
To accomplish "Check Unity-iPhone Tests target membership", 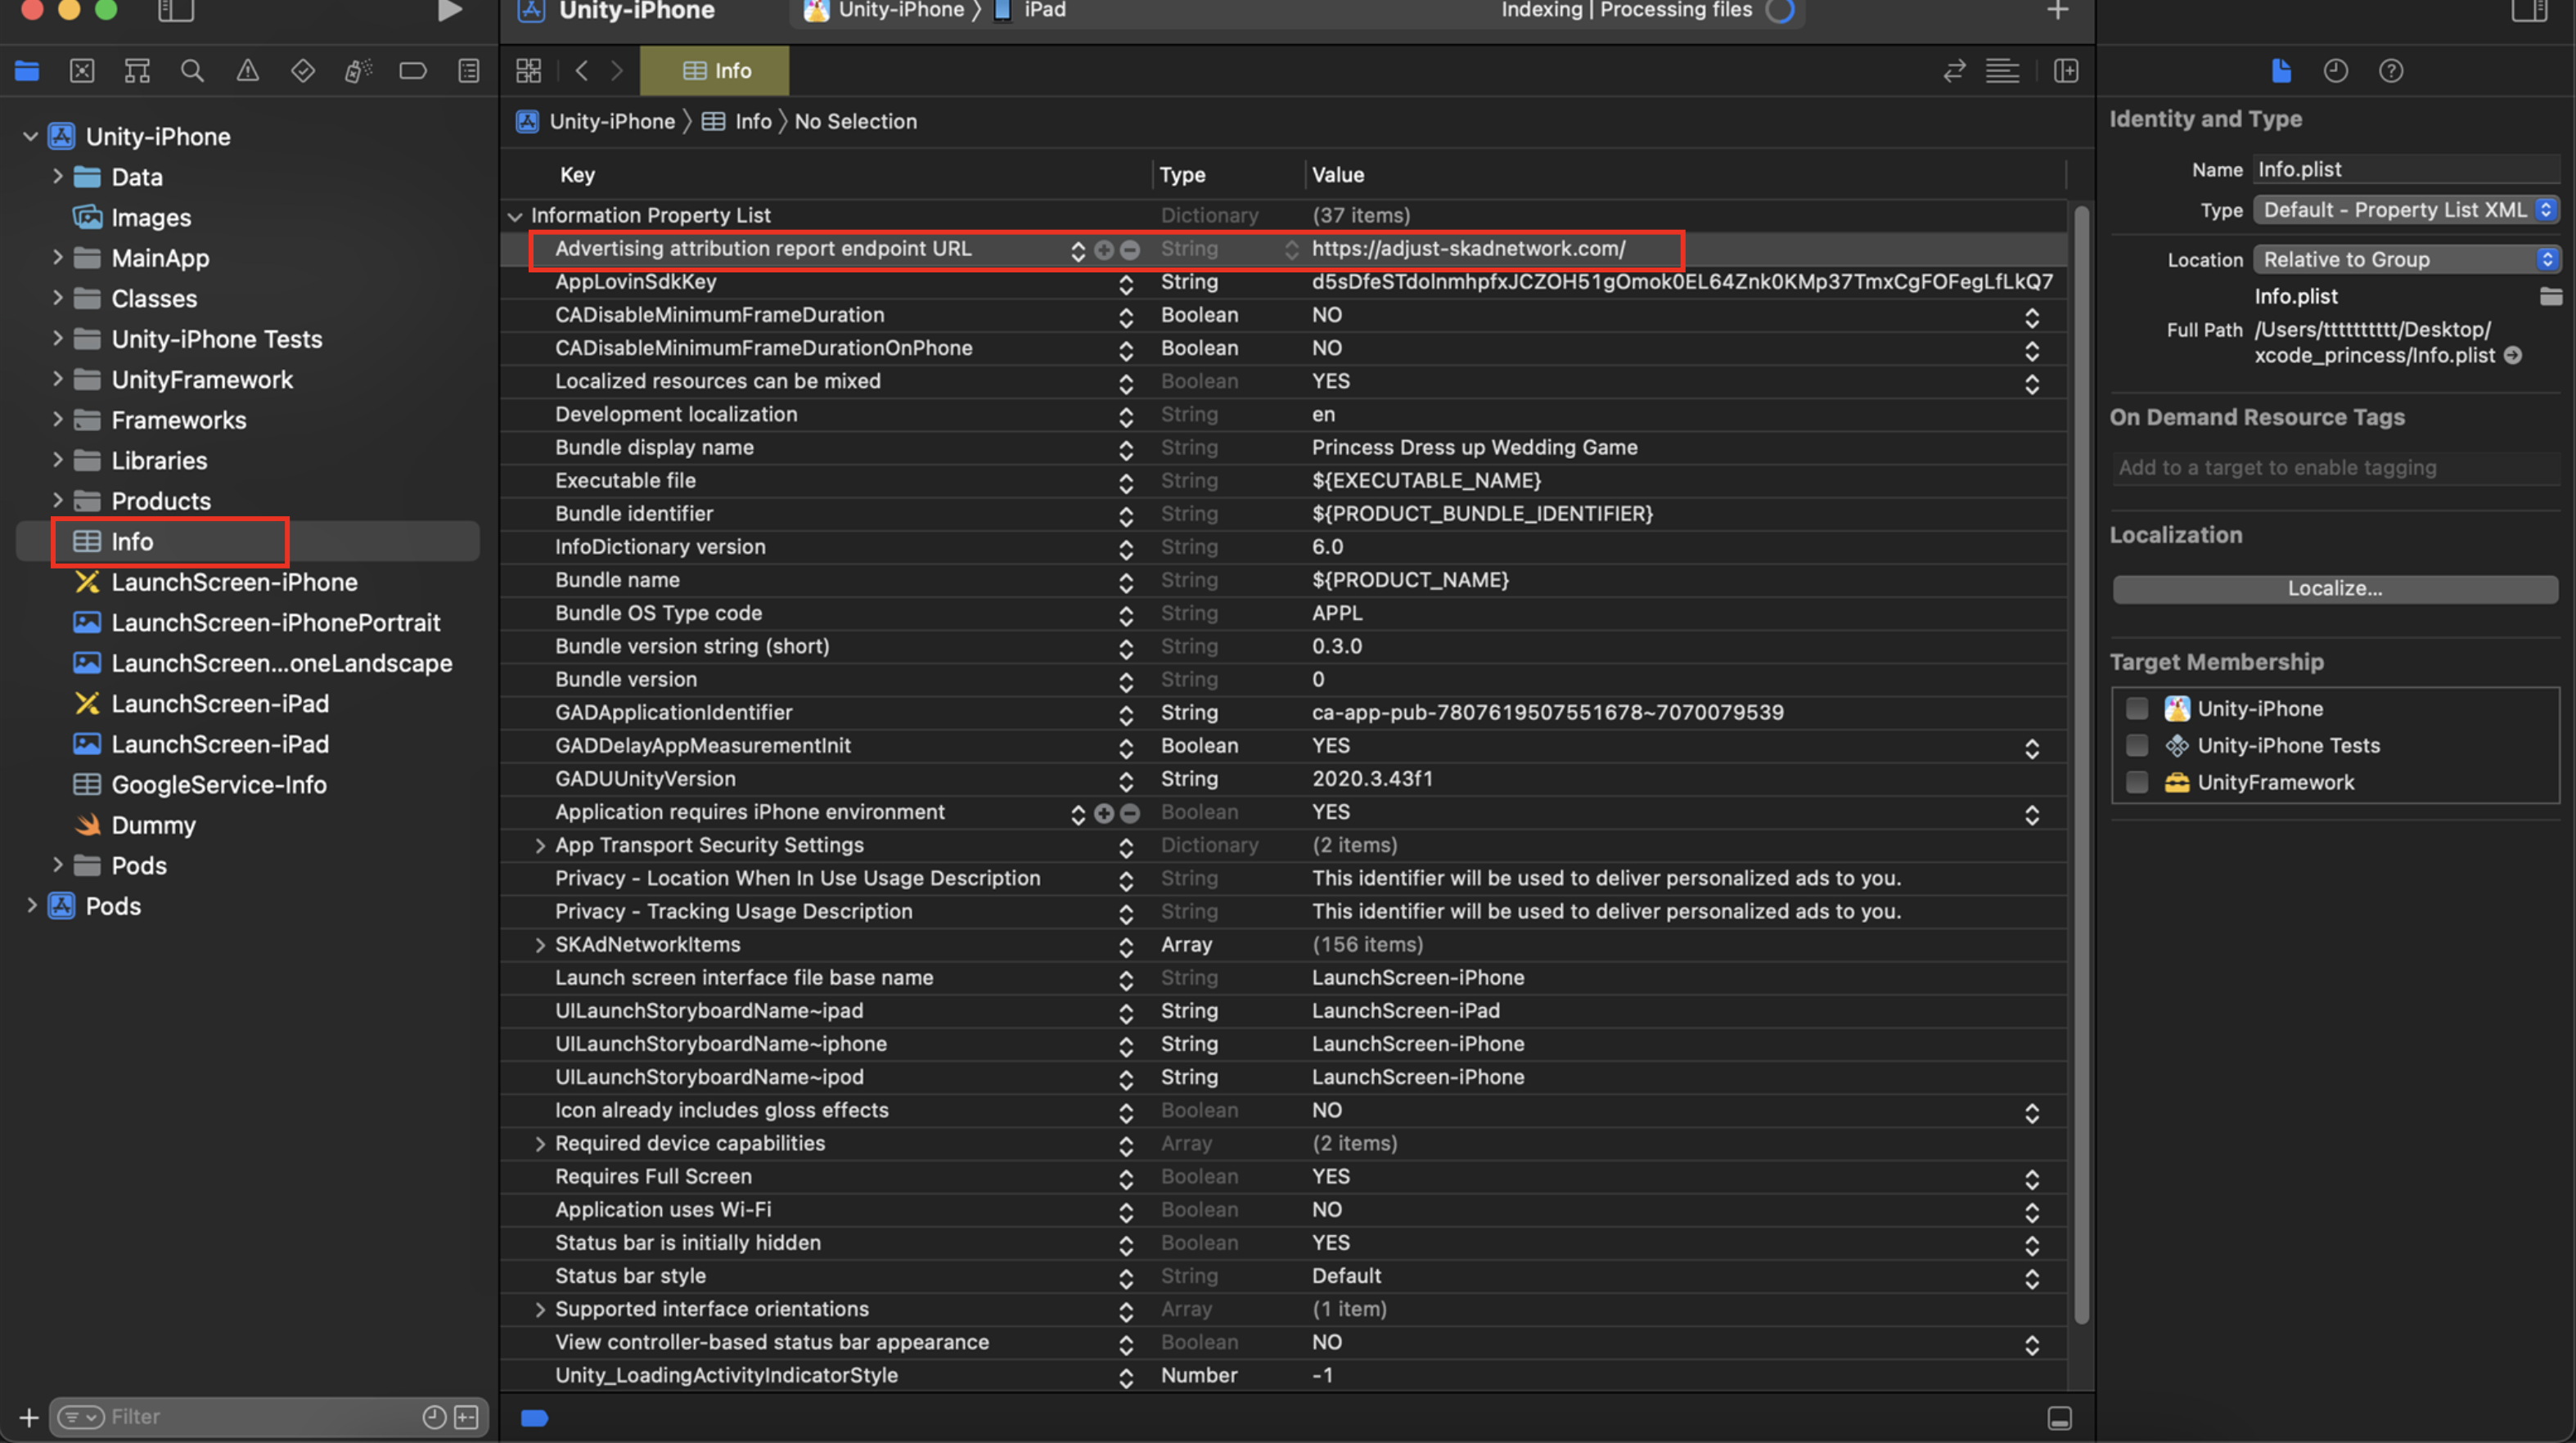I will [2137, 746].
